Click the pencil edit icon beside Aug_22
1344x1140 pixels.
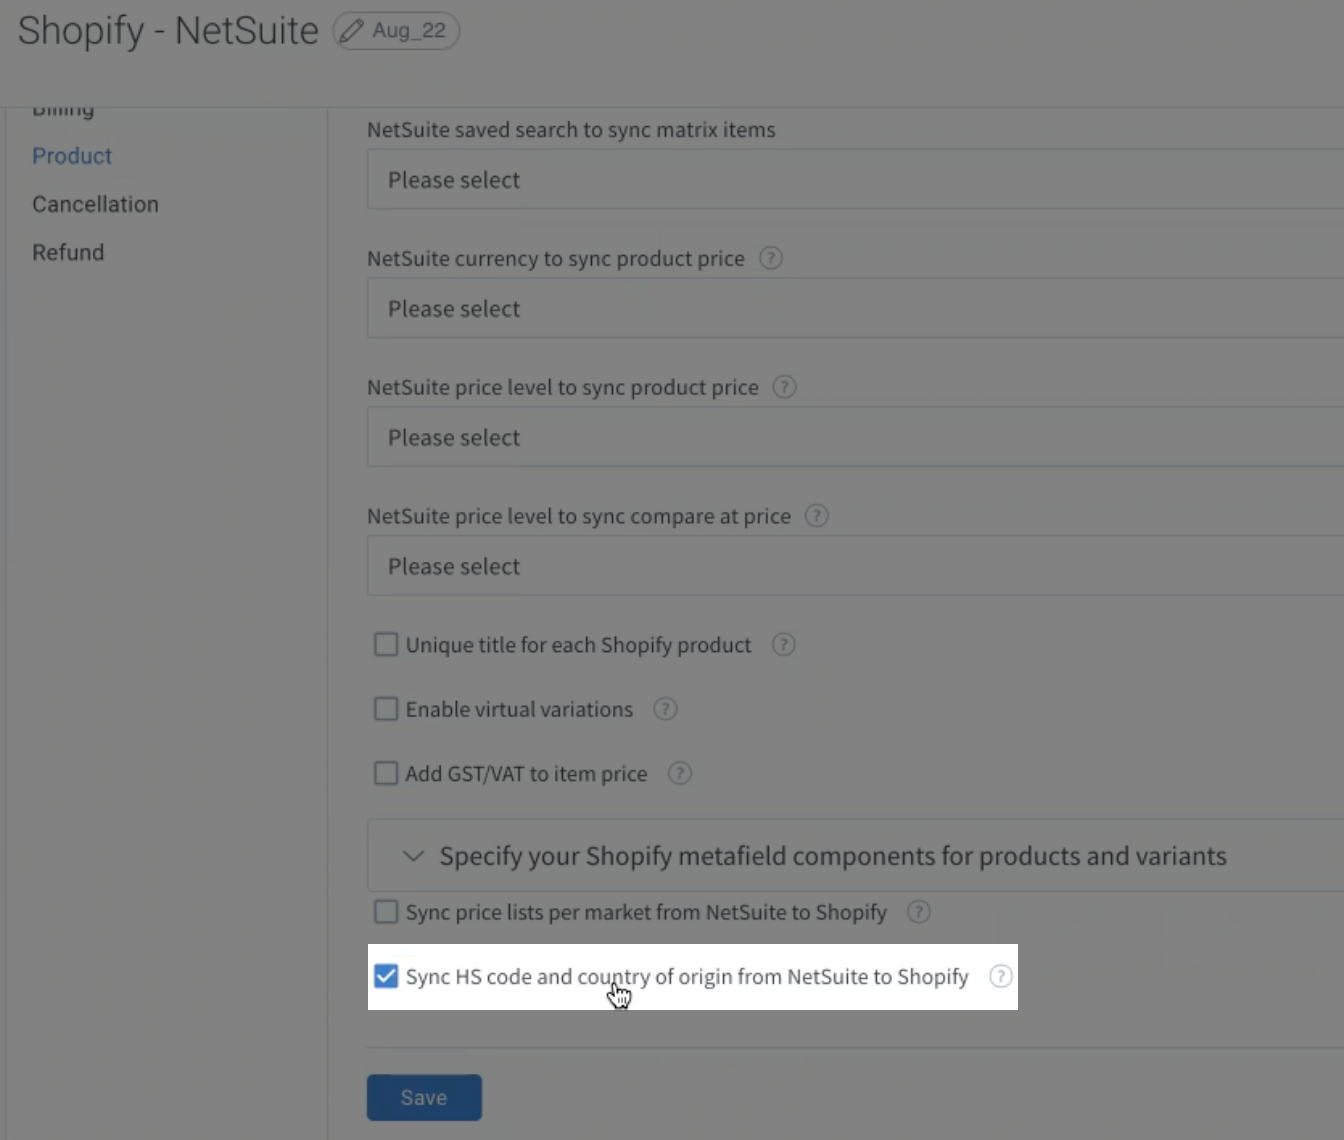[351, 31]
